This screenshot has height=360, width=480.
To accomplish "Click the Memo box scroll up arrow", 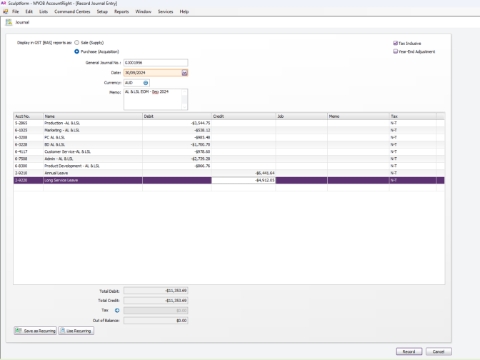I will (184, 92).
